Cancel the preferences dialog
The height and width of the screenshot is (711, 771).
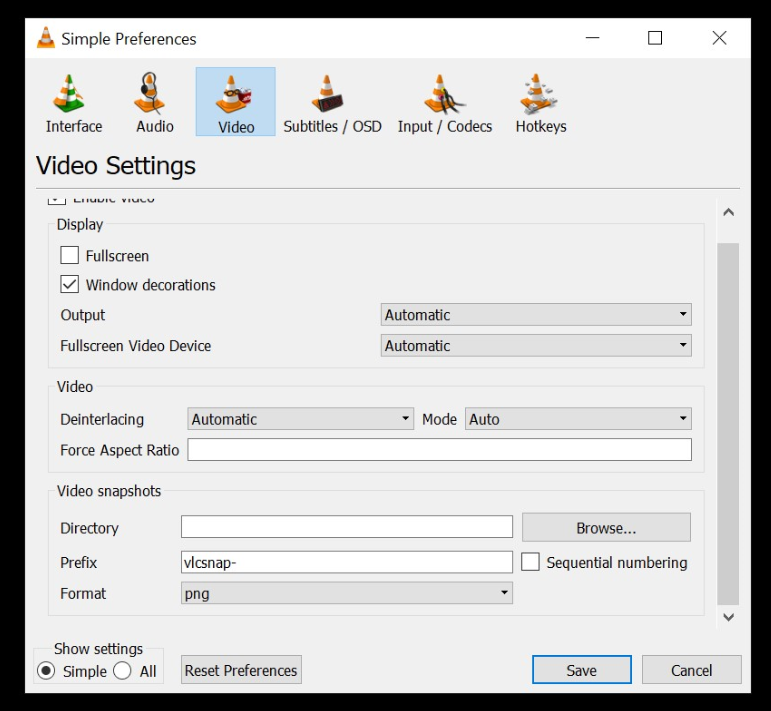tap(691, 670)
